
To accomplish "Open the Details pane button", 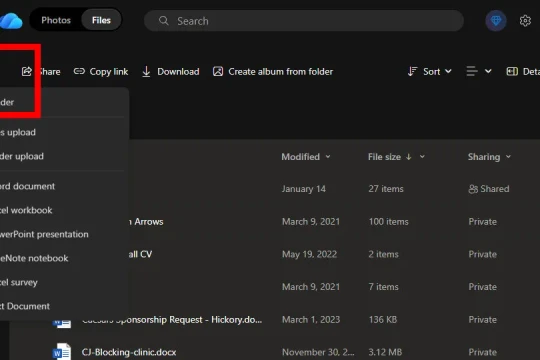I will point(522,72).
